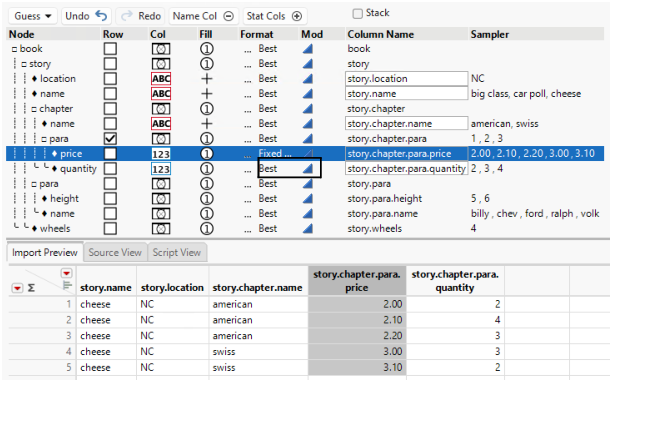Viewport: 653px width, 427px height.
Task: Click Fill plus icon for location
Action: [207, 79]
